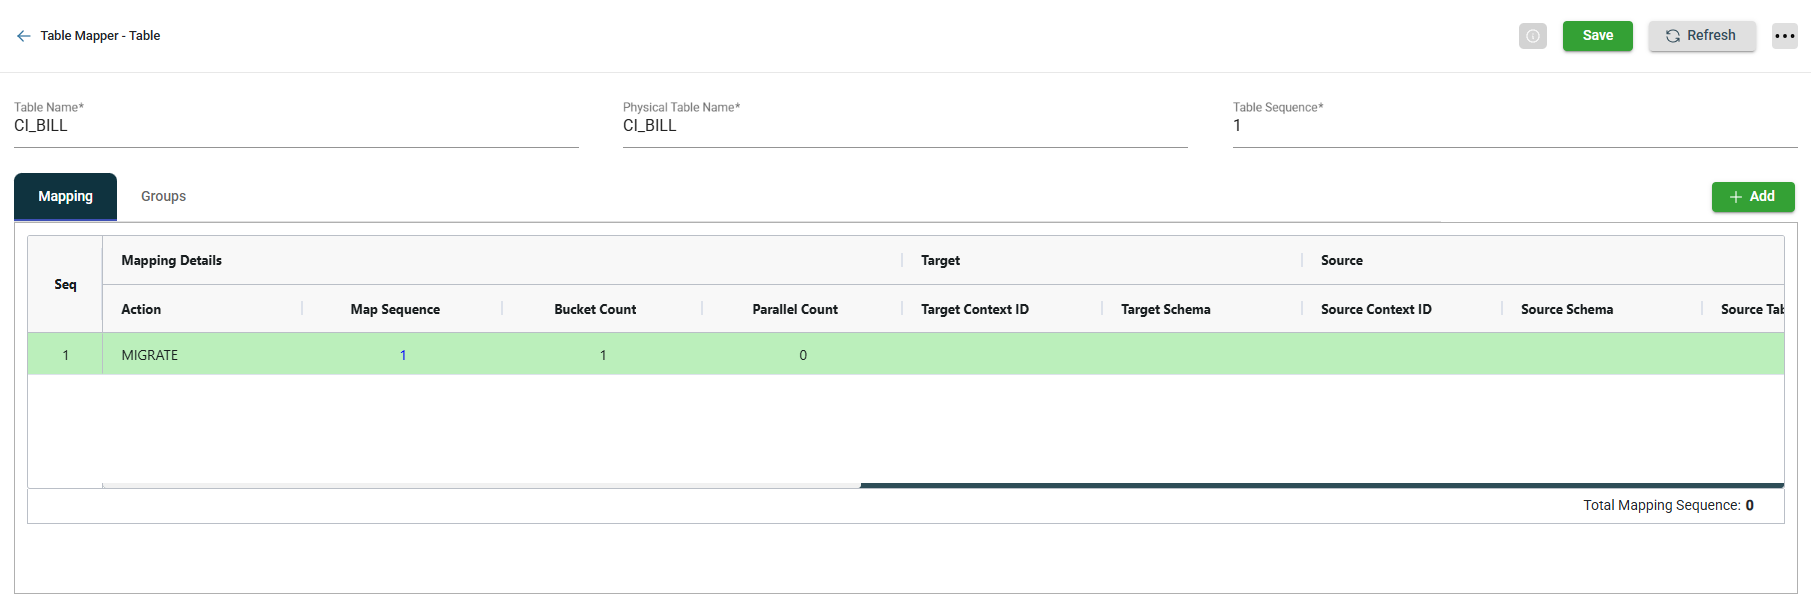Click the Source Schema column header
Viewport: 1811px width, 597px height.
click(1566, 309)
